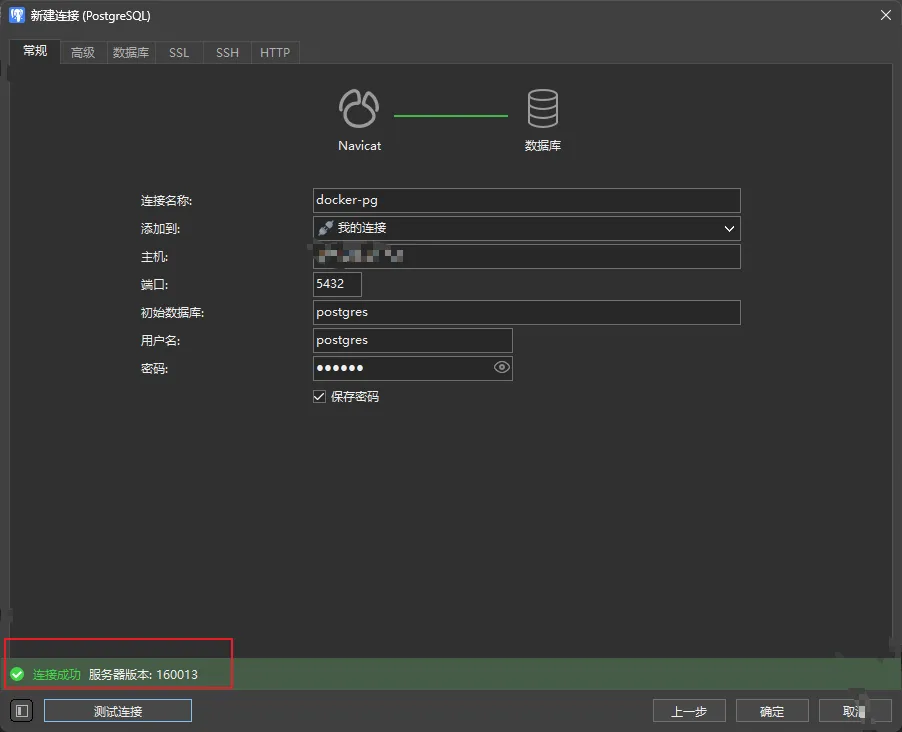Switch to the 常规 tab

point(35,51)
